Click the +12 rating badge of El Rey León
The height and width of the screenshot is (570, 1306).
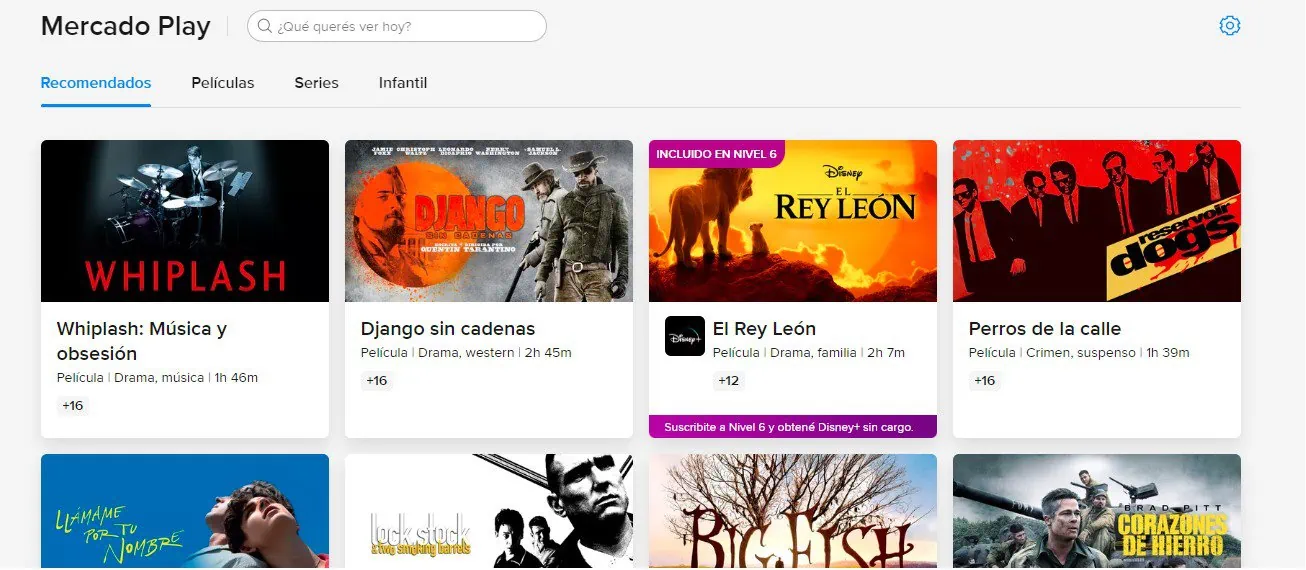point(729,381)
